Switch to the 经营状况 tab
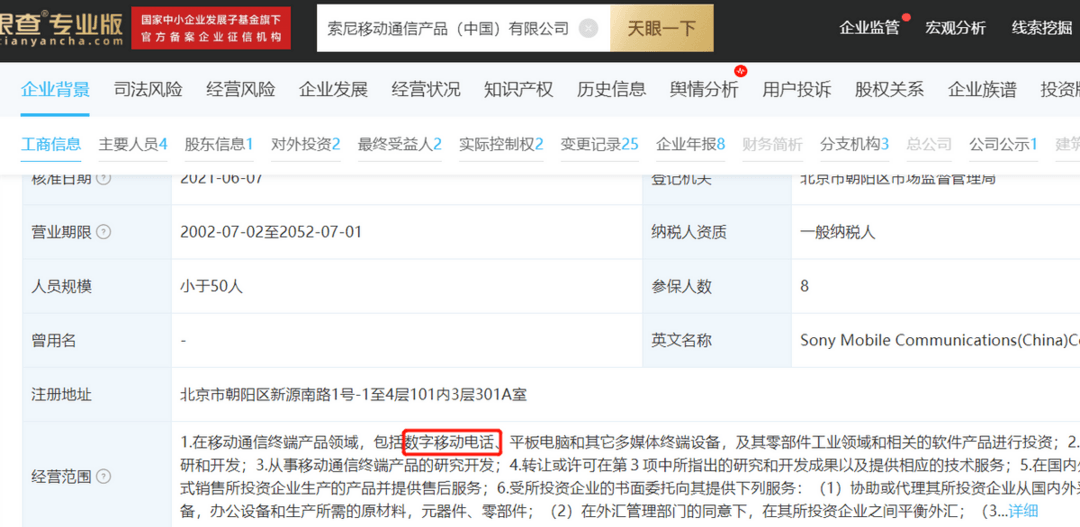The image size is (1080, 527). coord(426,90)
